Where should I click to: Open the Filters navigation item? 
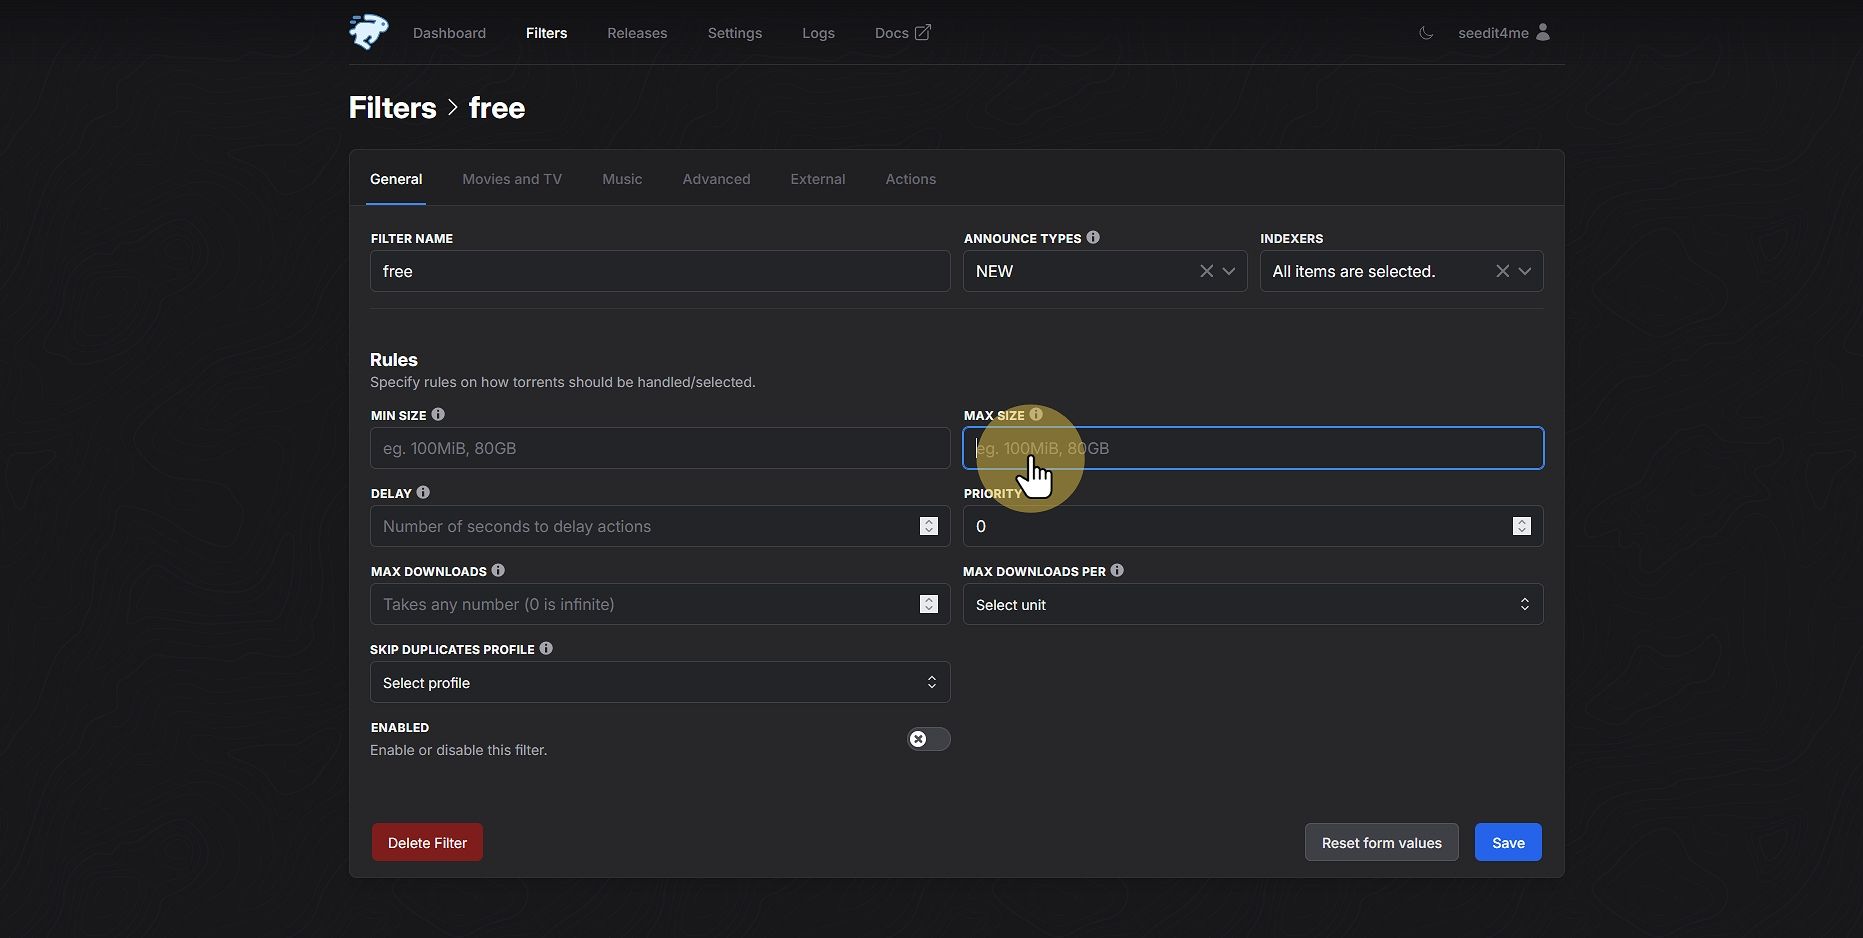click(x=546, y=33)
